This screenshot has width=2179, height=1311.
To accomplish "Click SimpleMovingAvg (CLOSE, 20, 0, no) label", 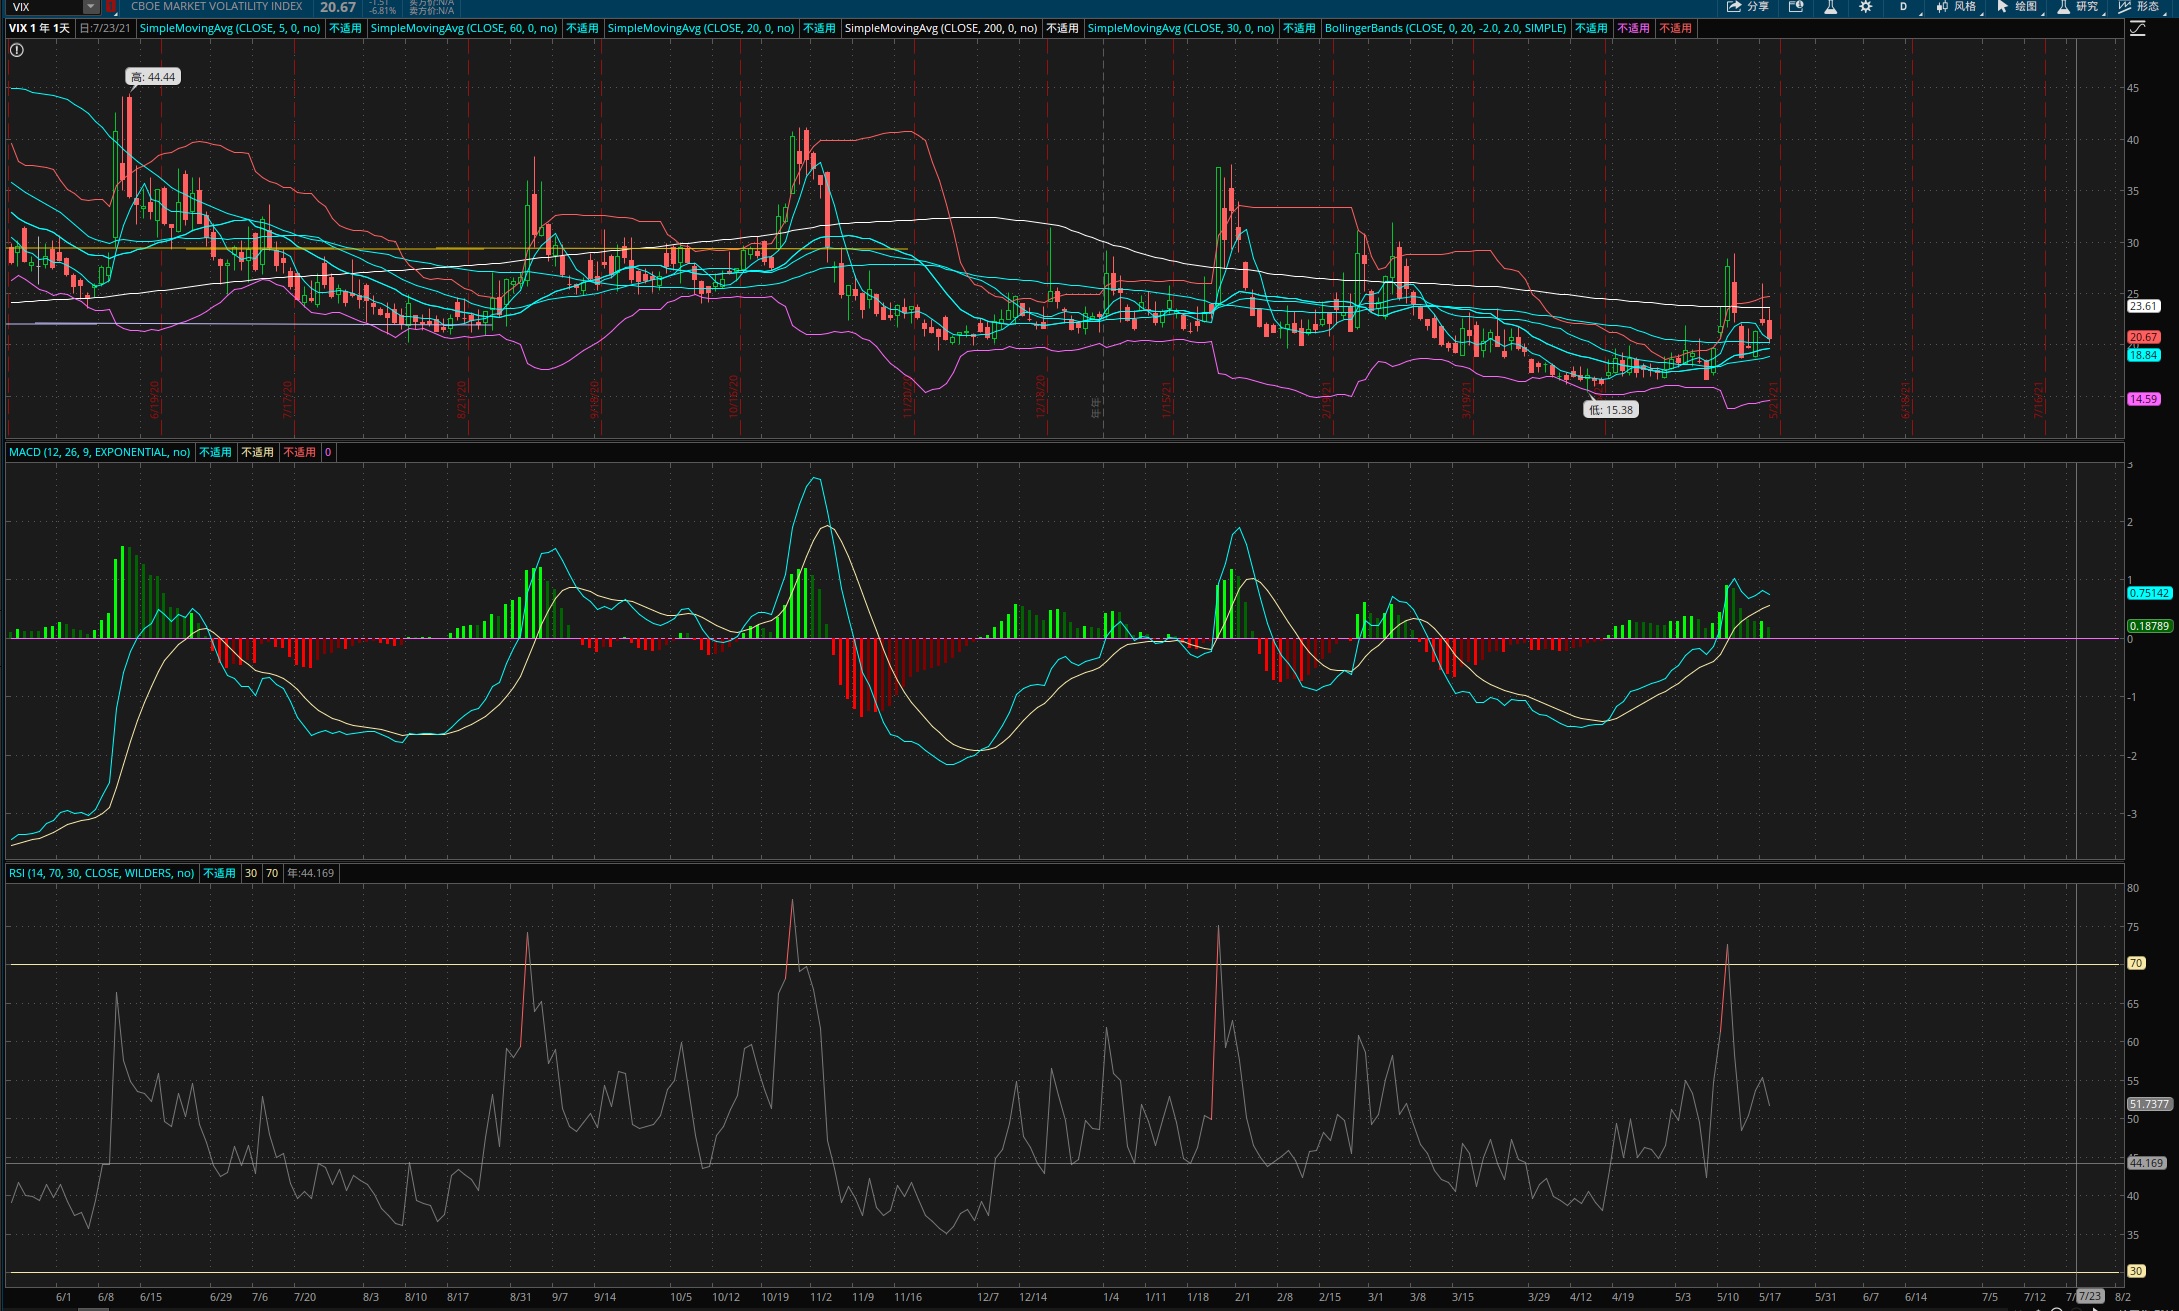I will click(x=701, y=28).
